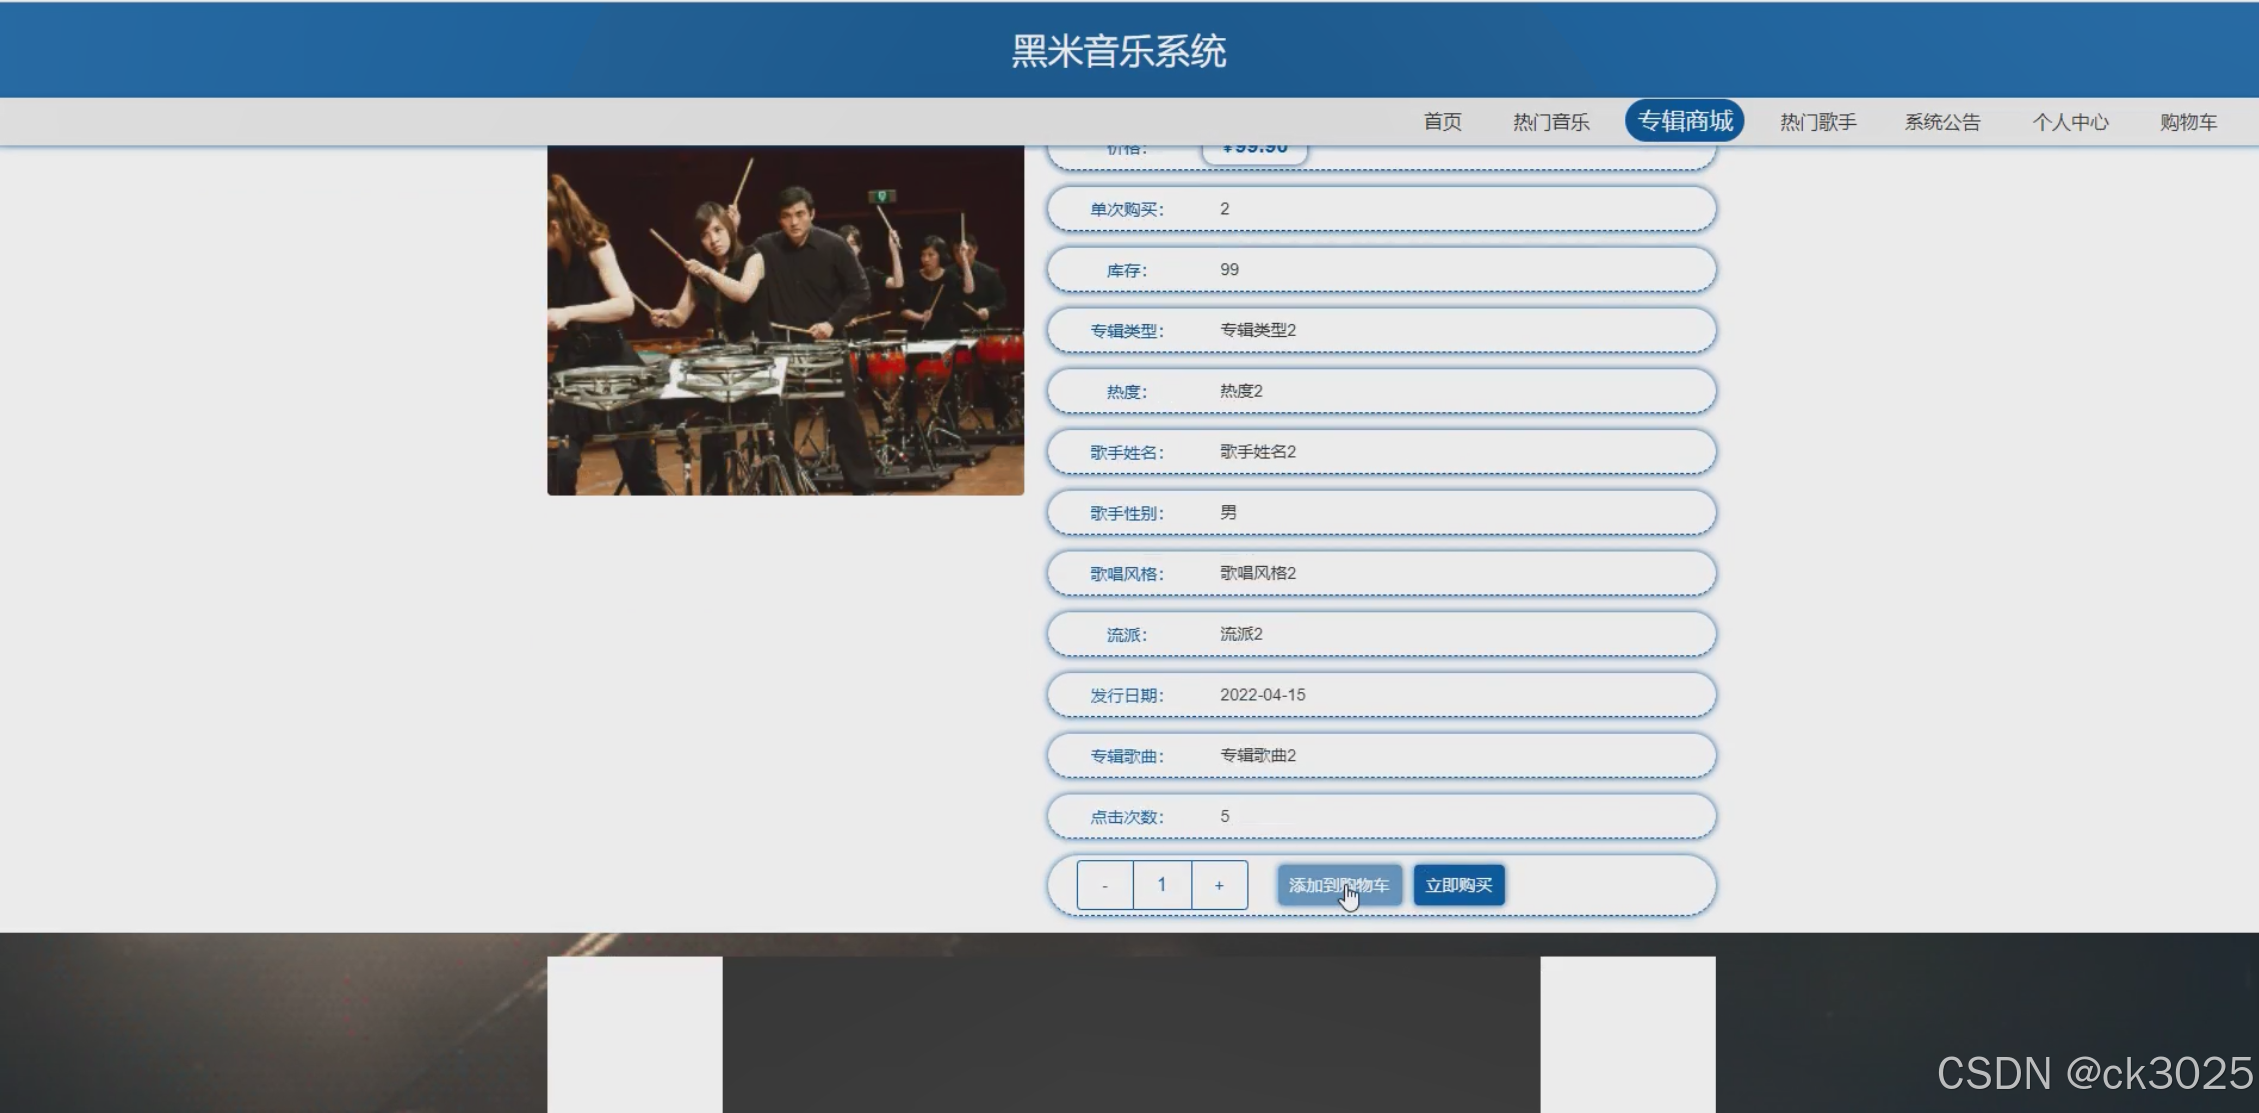Open the 购物车 page

pyautogui.click(x=2188, y=122)
